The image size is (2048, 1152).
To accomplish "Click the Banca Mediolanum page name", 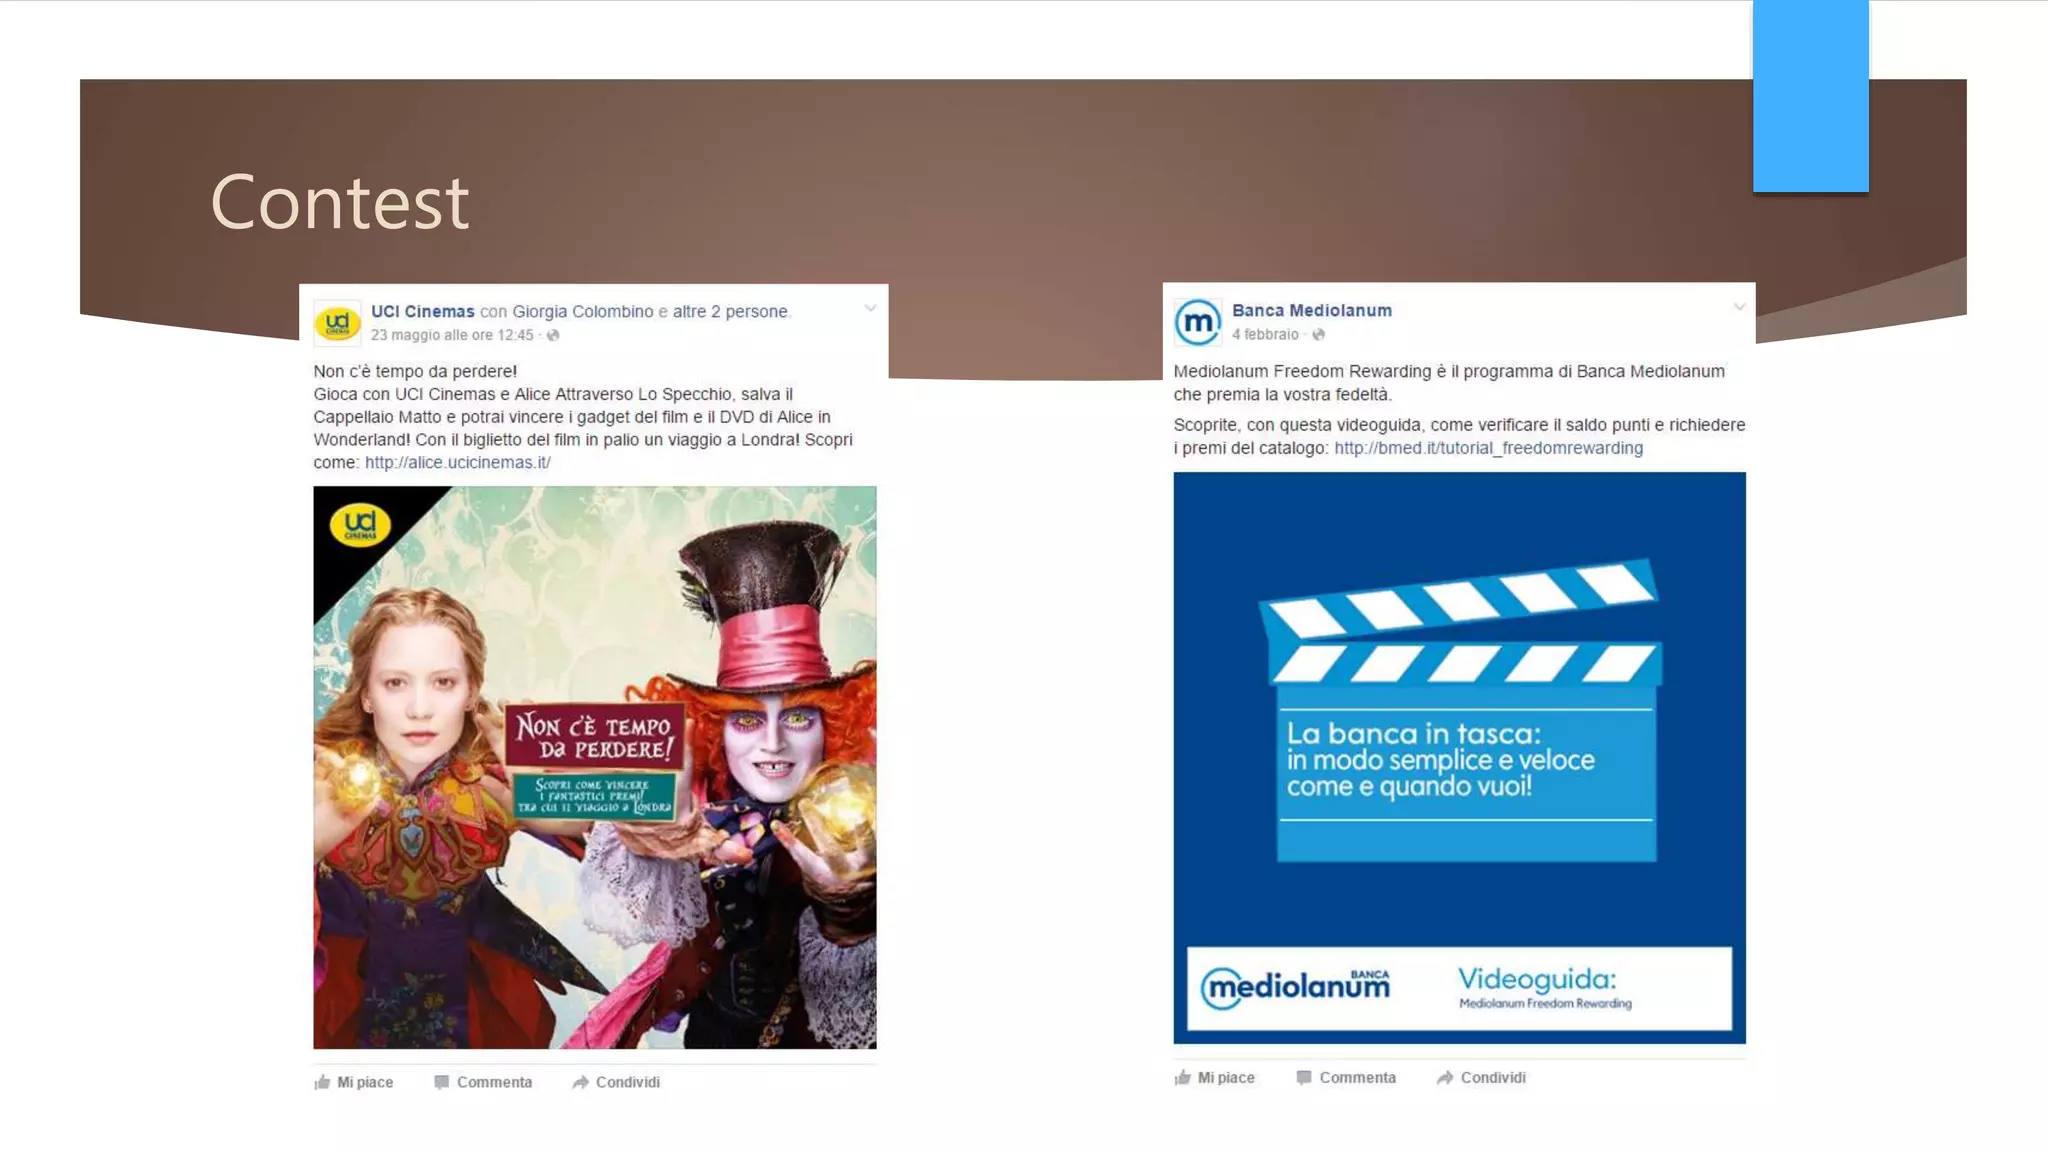I will (x=1311, y=311).
